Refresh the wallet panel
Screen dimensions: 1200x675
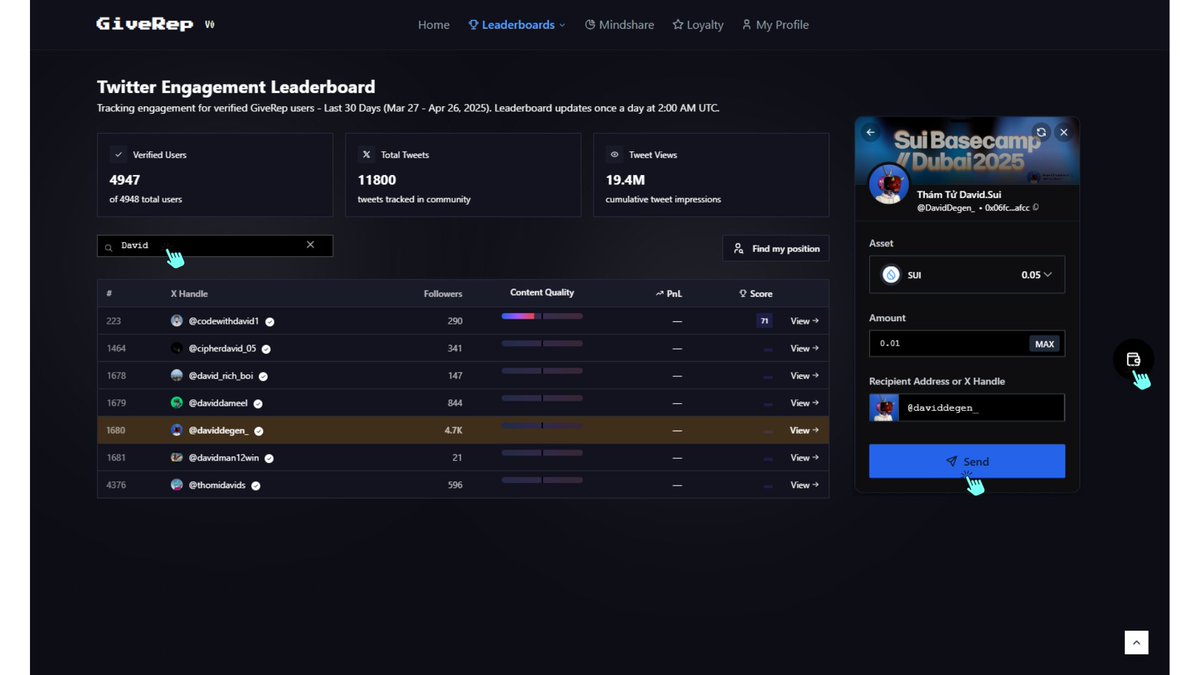coord(1041,132)
